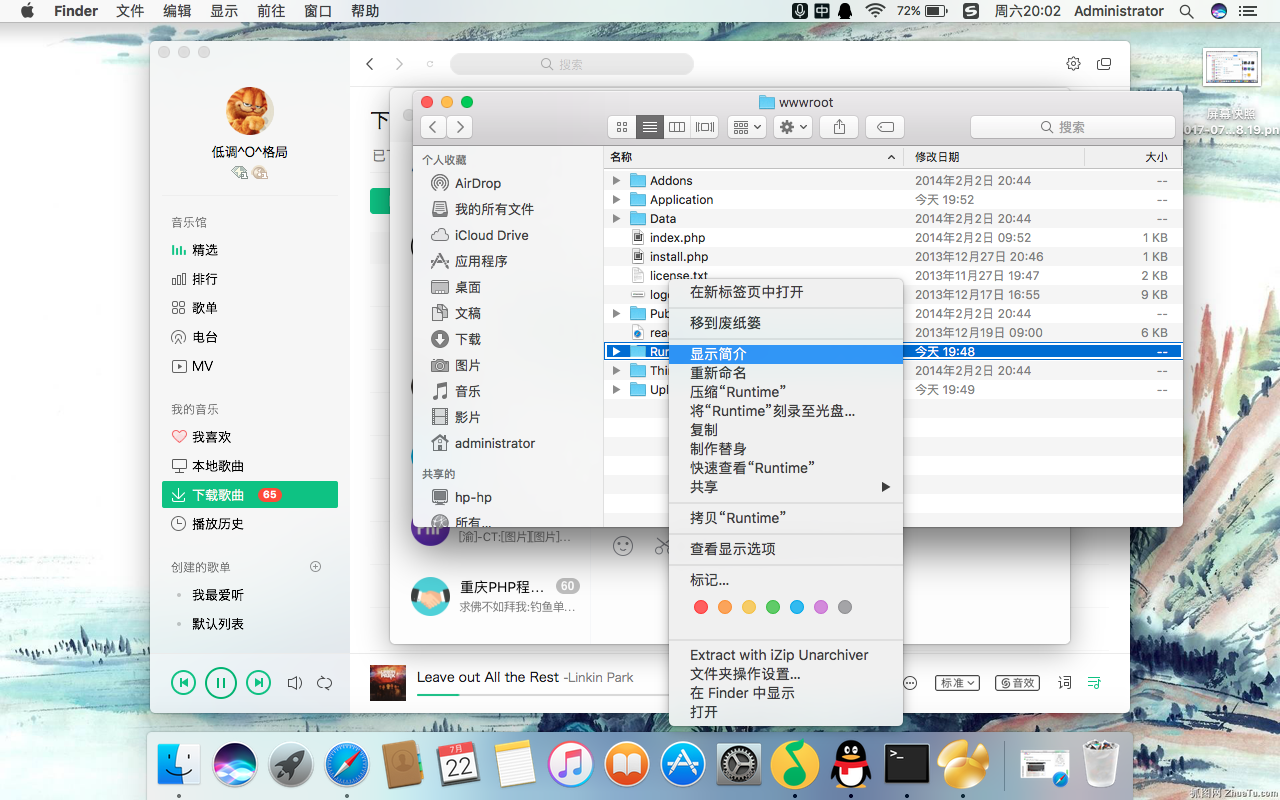This screenshot has width=1280, height=800.
Task: Choose Extract with iZip Unarchiver
Action: point(786,655)
